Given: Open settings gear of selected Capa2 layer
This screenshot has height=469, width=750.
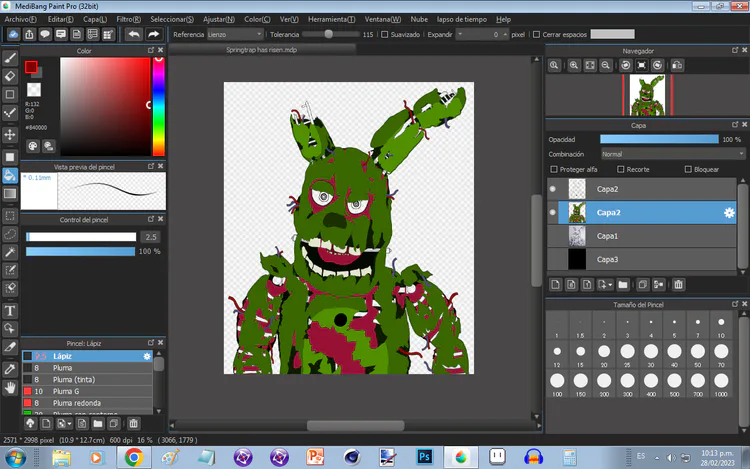Looking at the screenshot, I should click(728, 213).
